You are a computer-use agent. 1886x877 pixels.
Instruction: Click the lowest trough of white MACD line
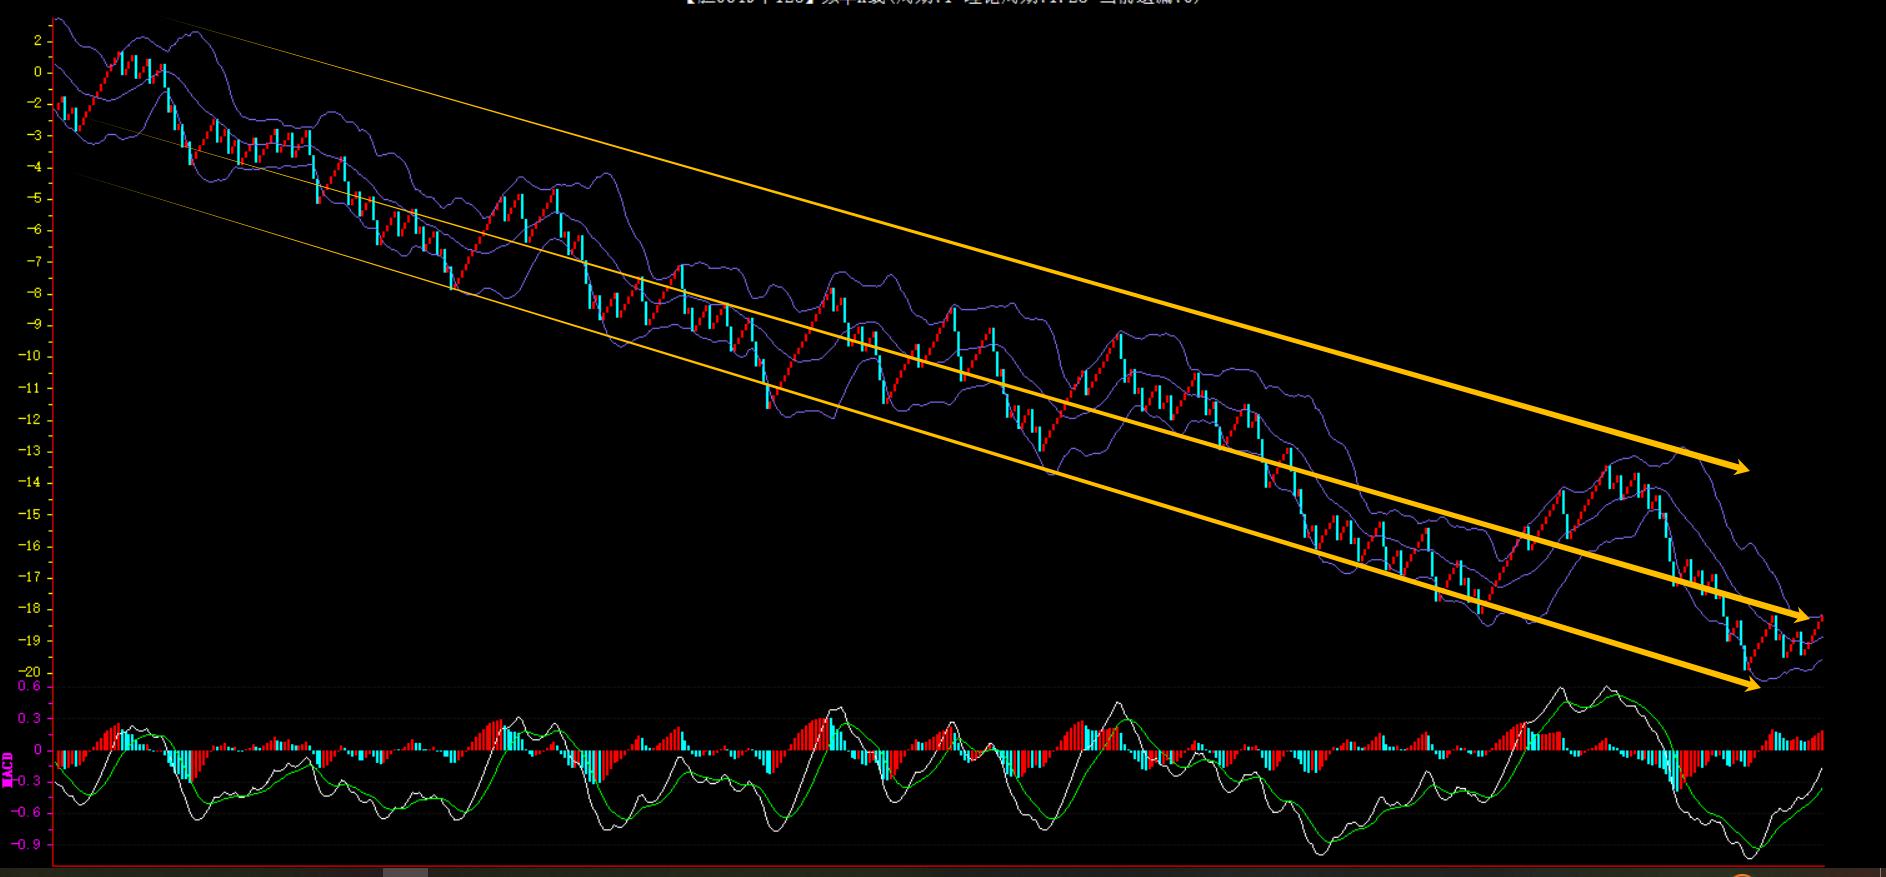point(1750,856)
